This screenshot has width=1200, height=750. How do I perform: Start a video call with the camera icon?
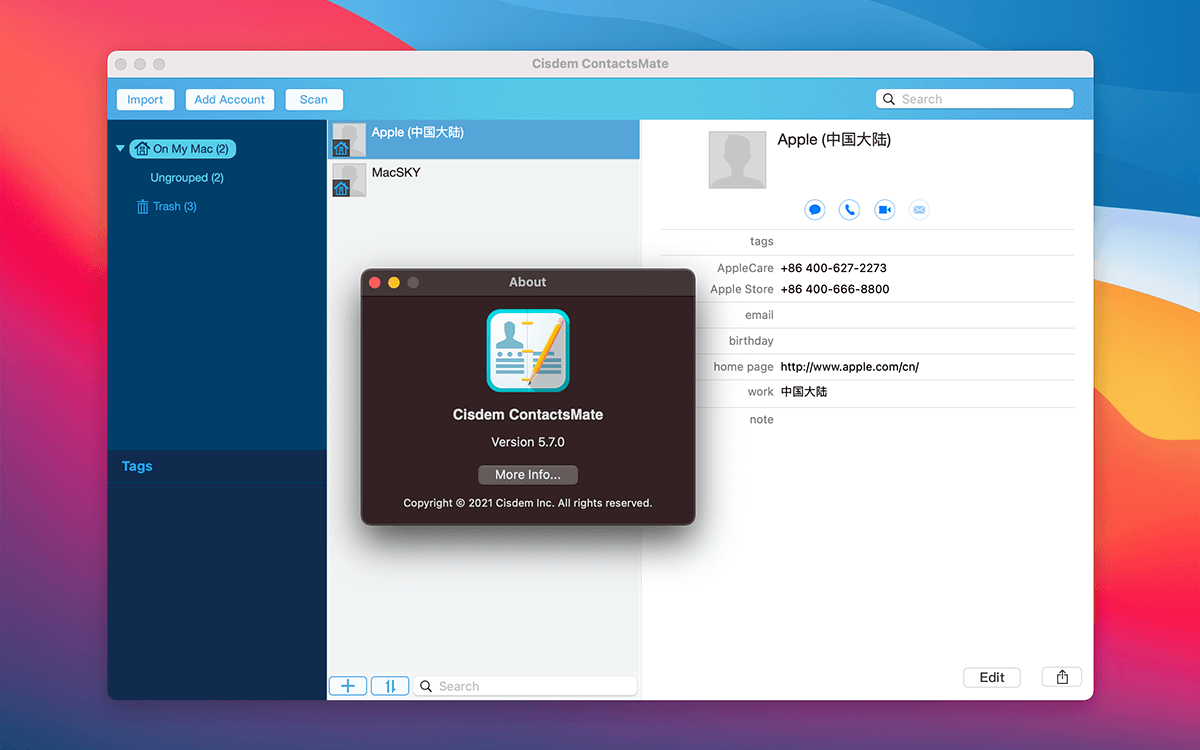pos(884,210)
